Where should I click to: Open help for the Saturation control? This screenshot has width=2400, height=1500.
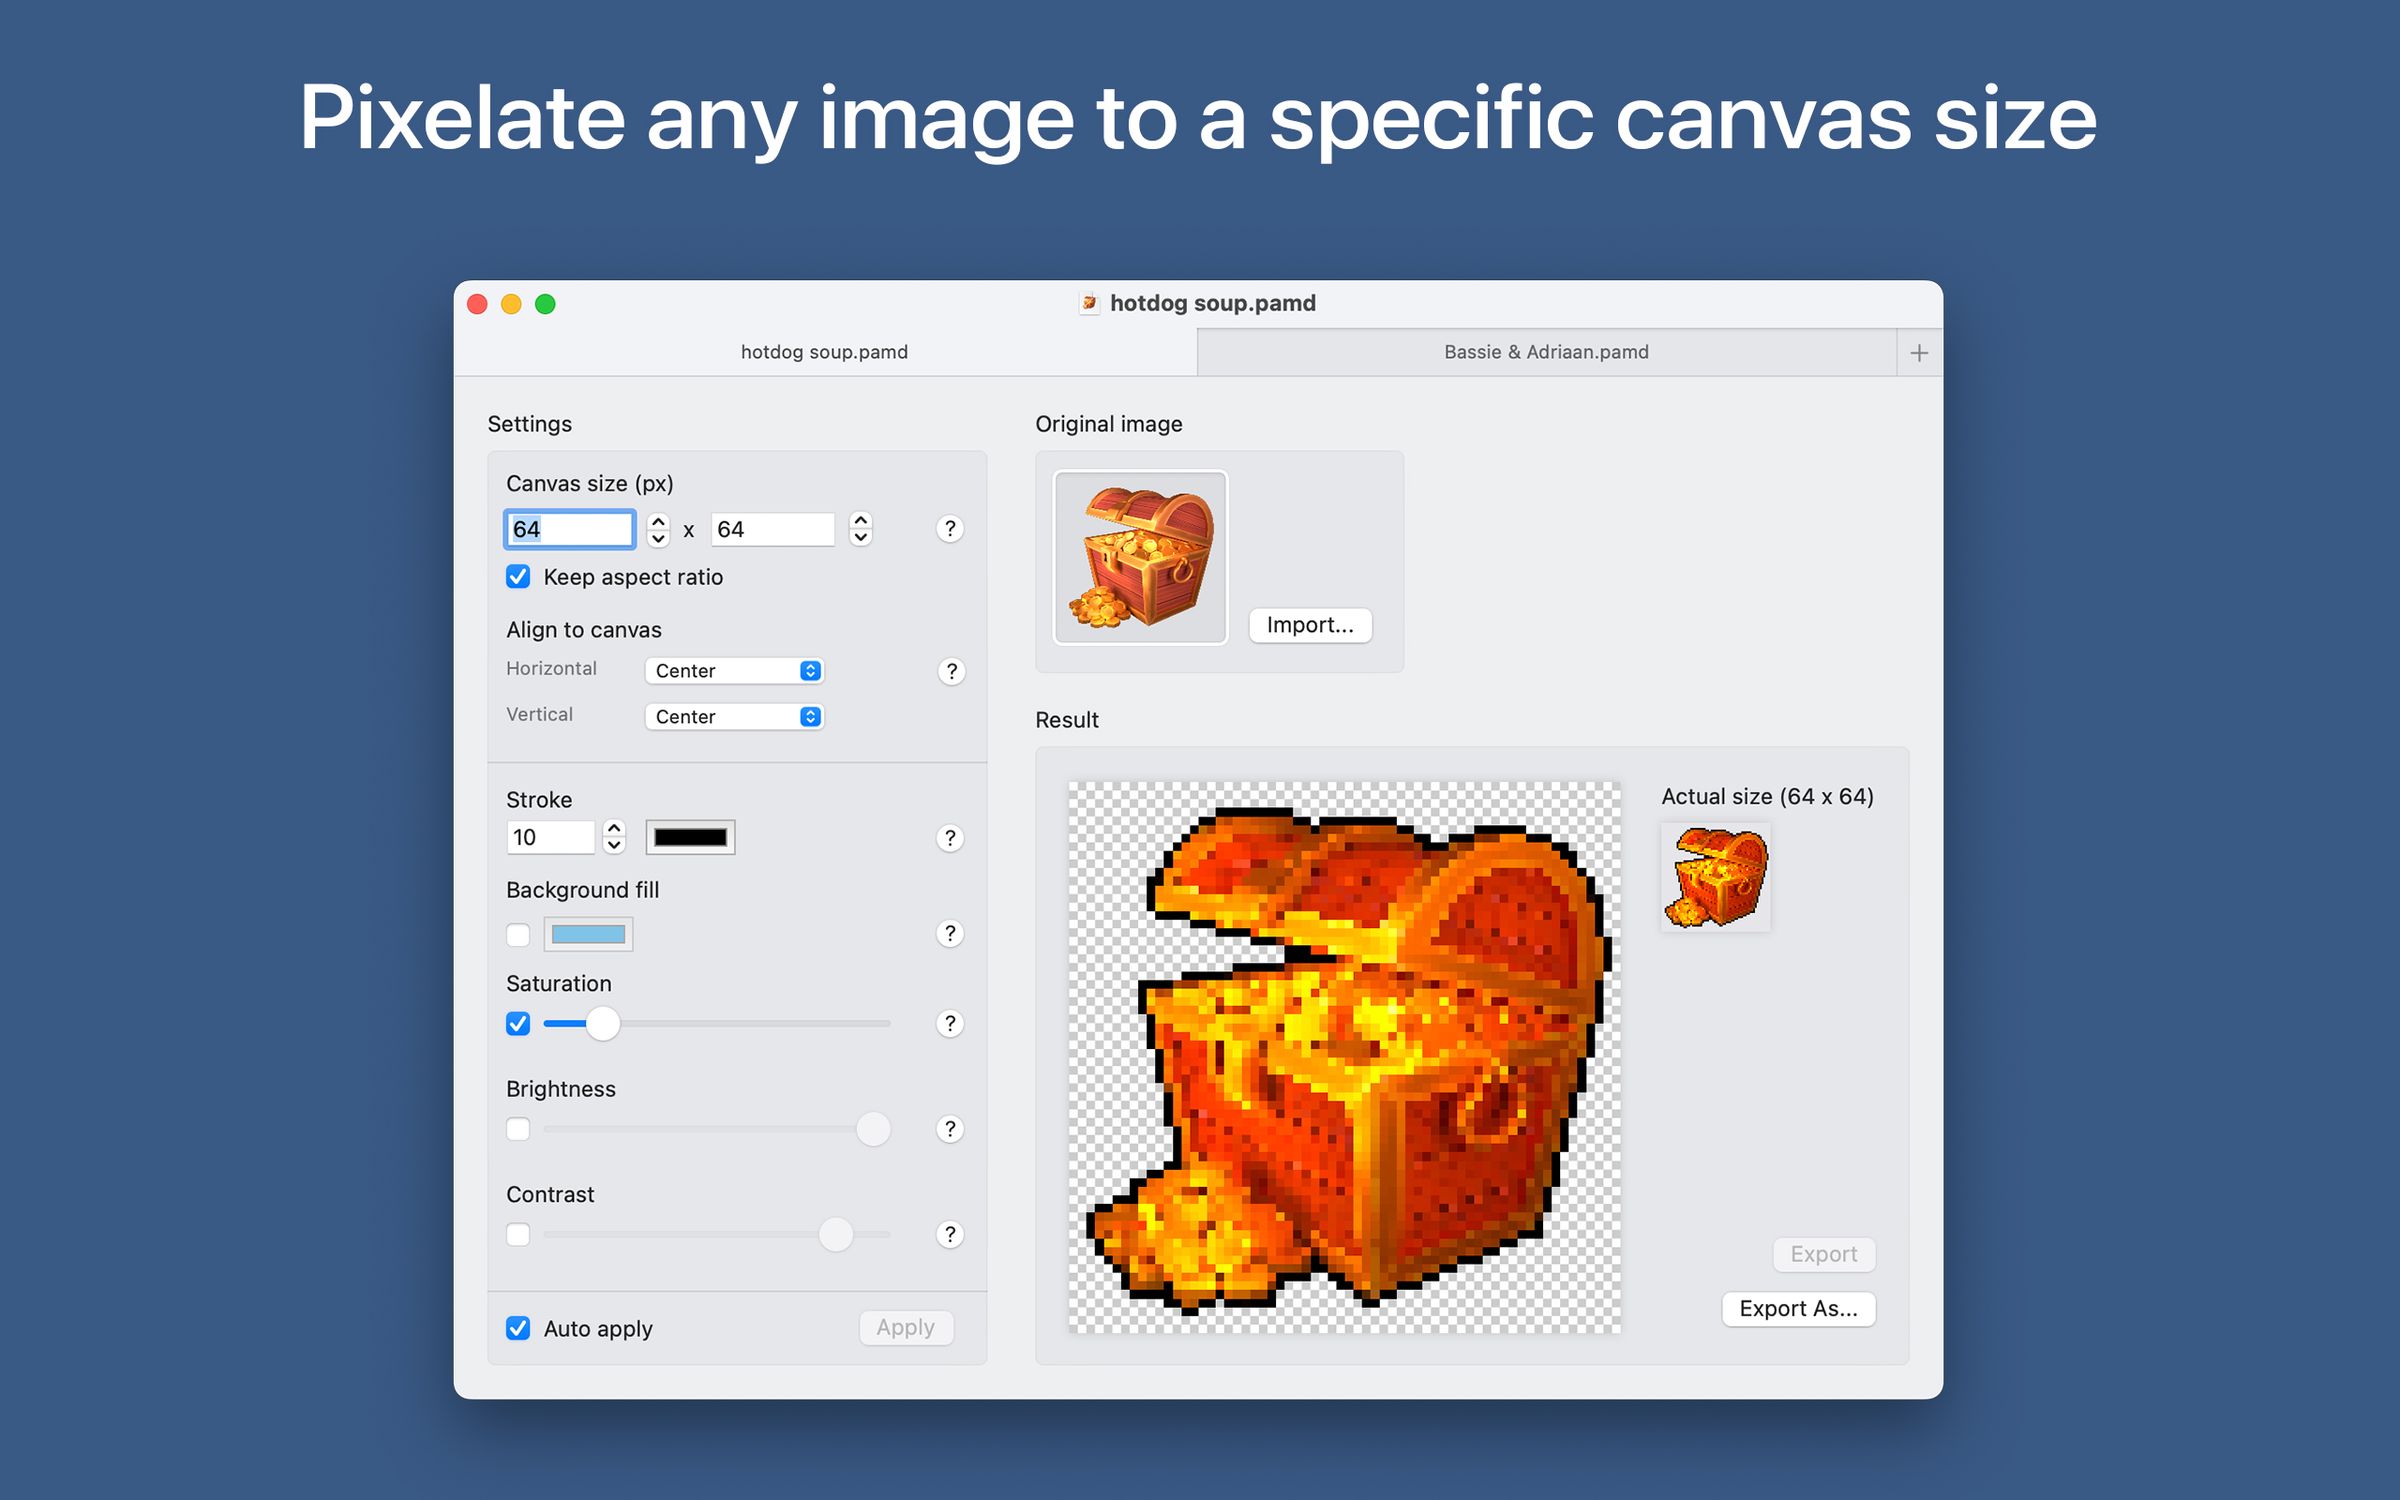point(949,1023)
